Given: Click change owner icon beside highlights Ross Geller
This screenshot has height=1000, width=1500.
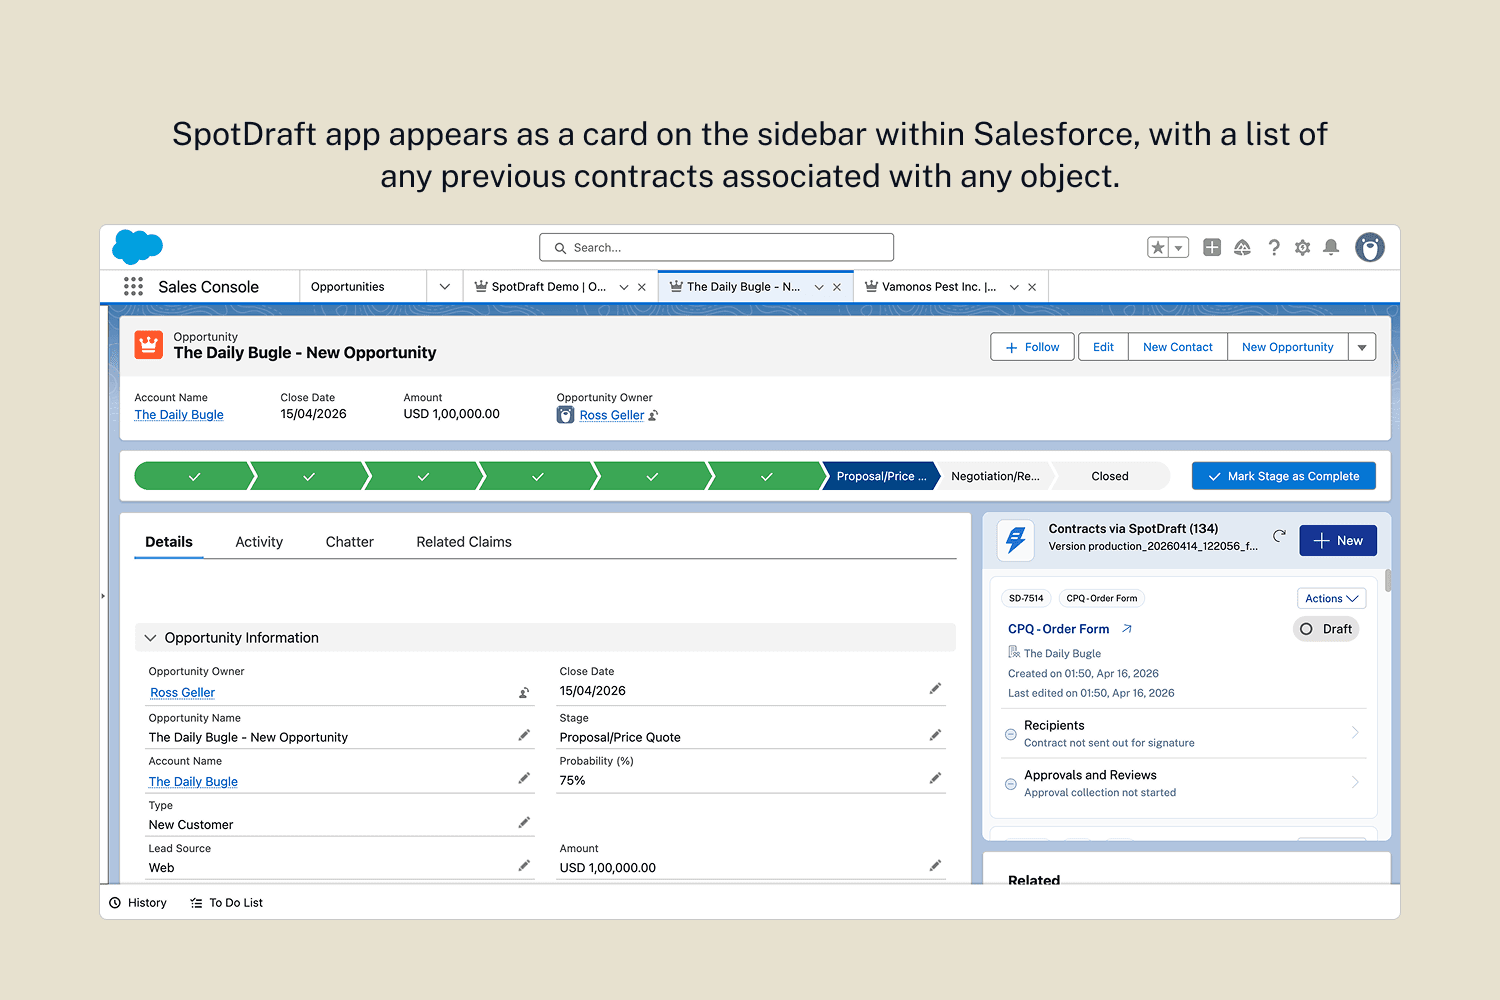Looking at the screenshot, I should 653,415.
